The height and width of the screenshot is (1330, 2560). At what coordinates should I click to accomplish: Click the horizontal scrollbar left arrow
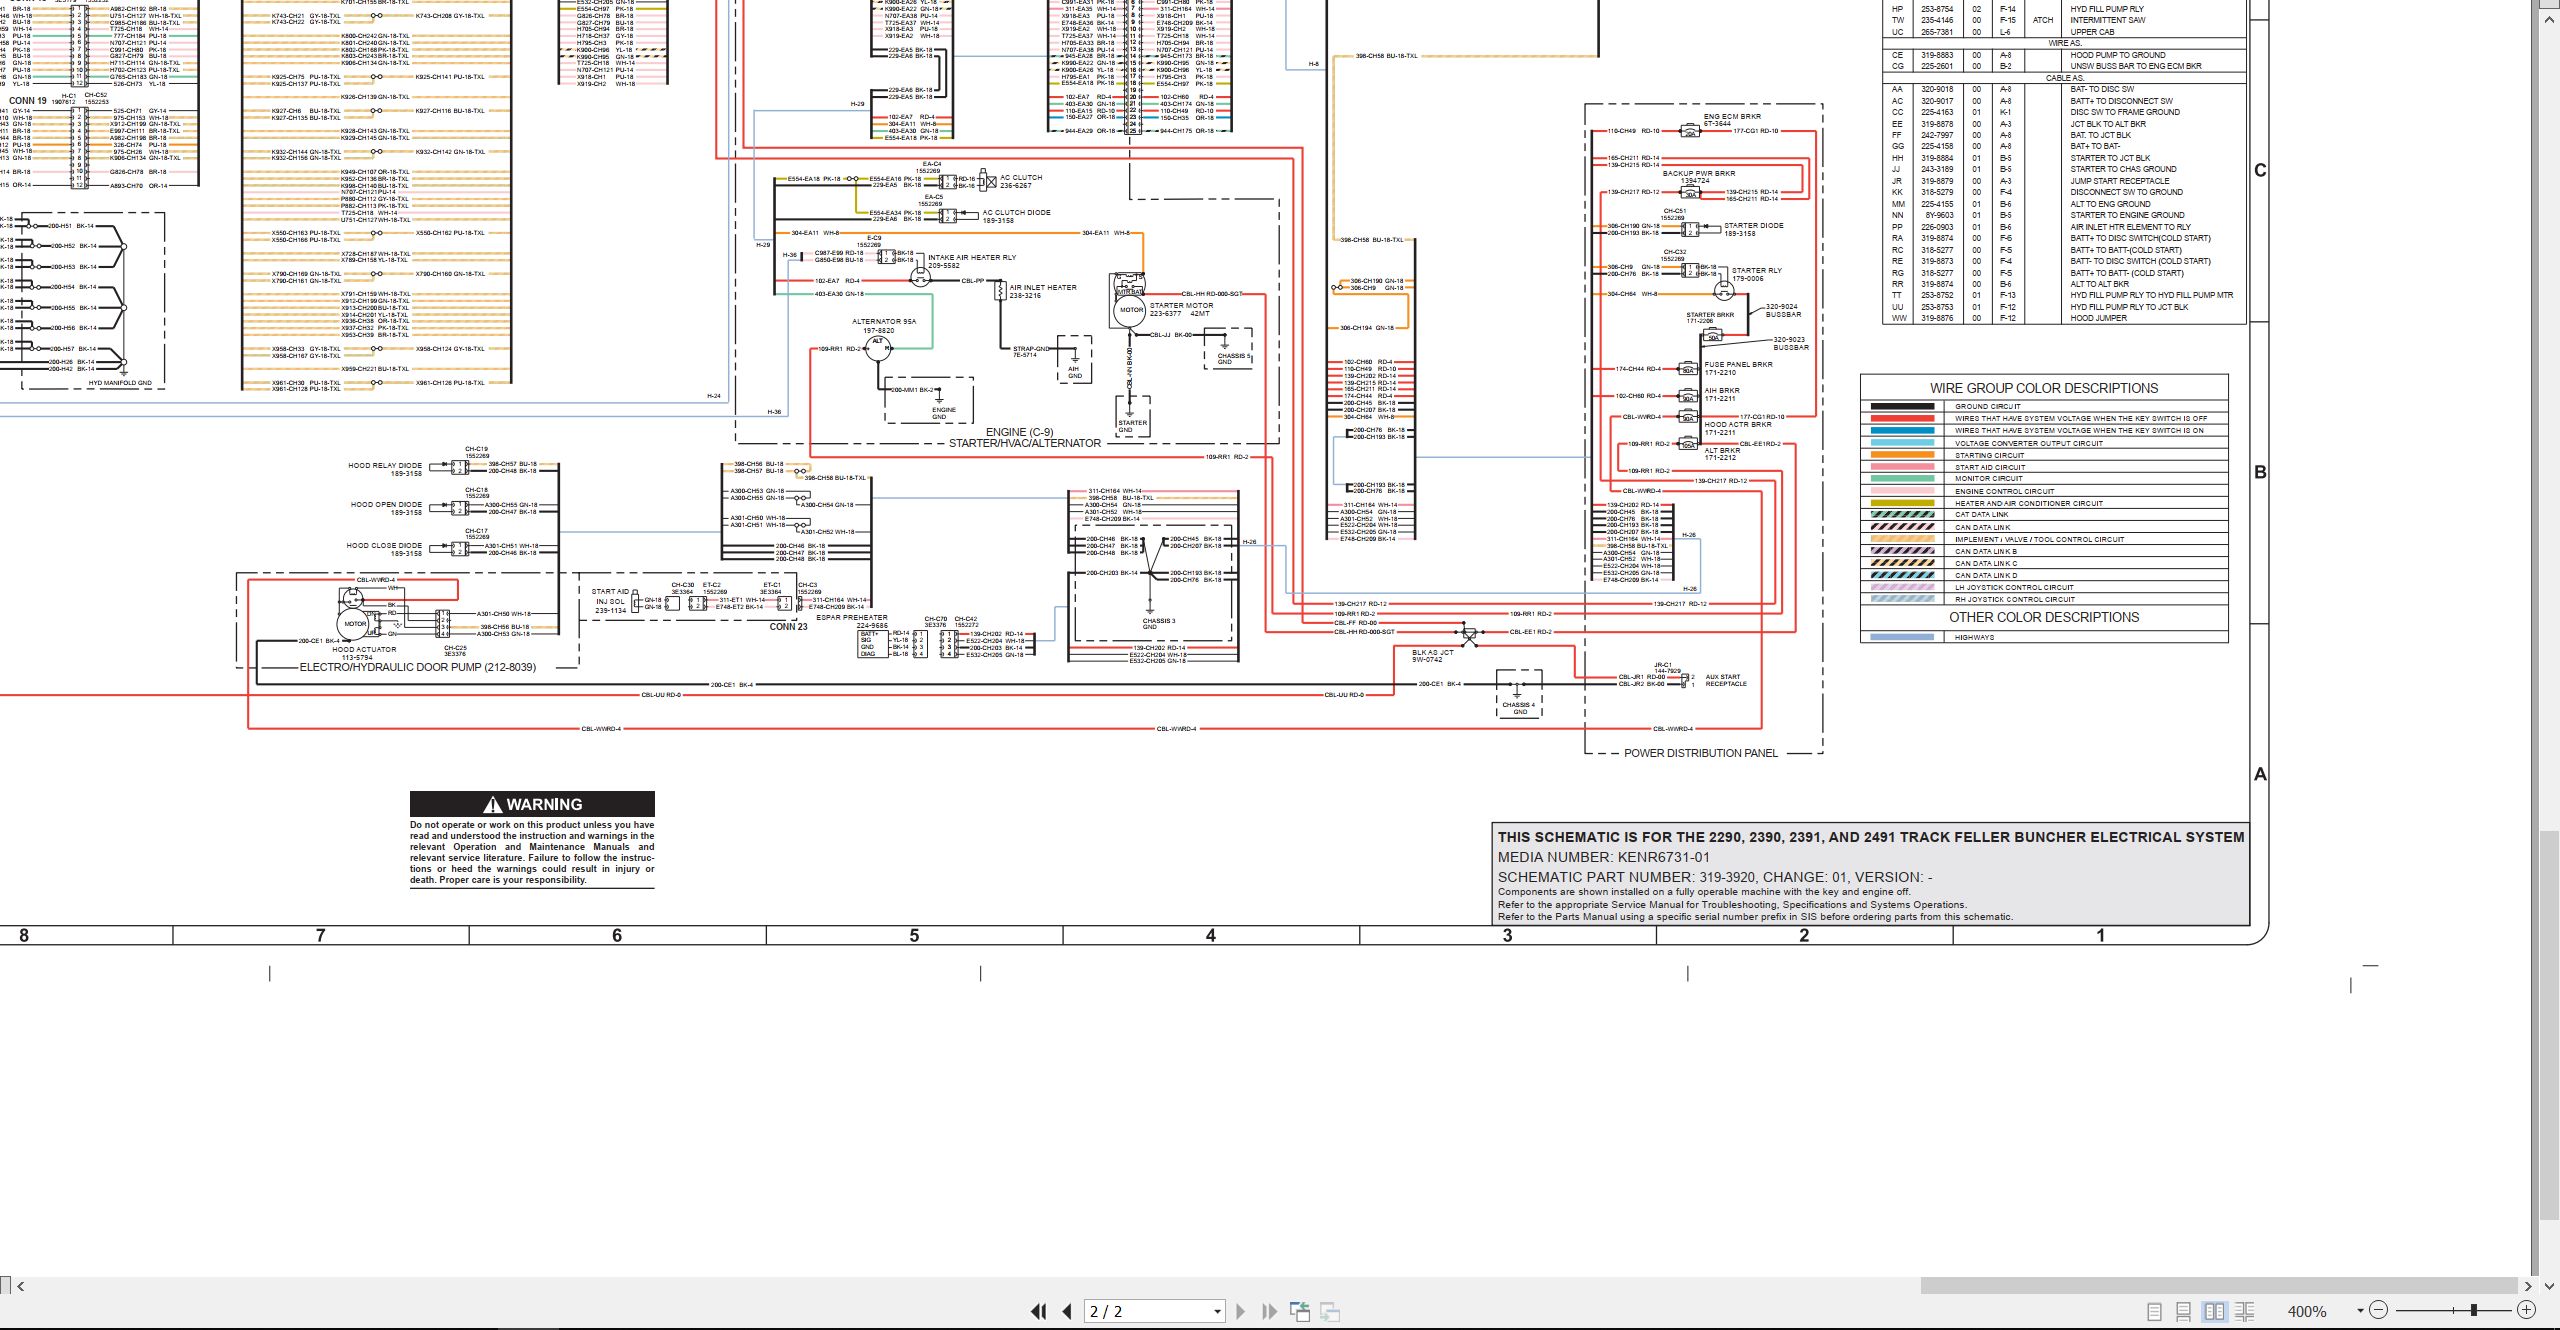point(21,1286)
